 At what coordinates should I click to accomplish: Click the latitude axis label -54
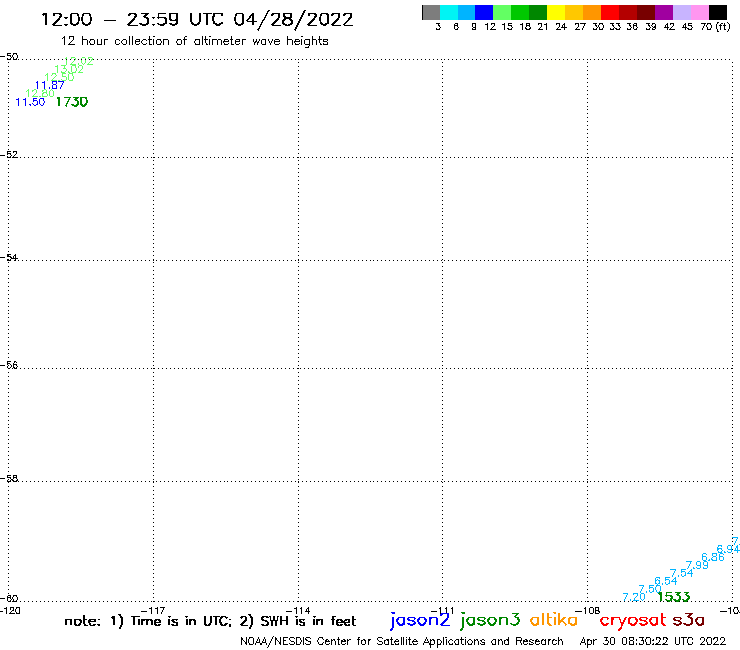[x=9, y=257]
